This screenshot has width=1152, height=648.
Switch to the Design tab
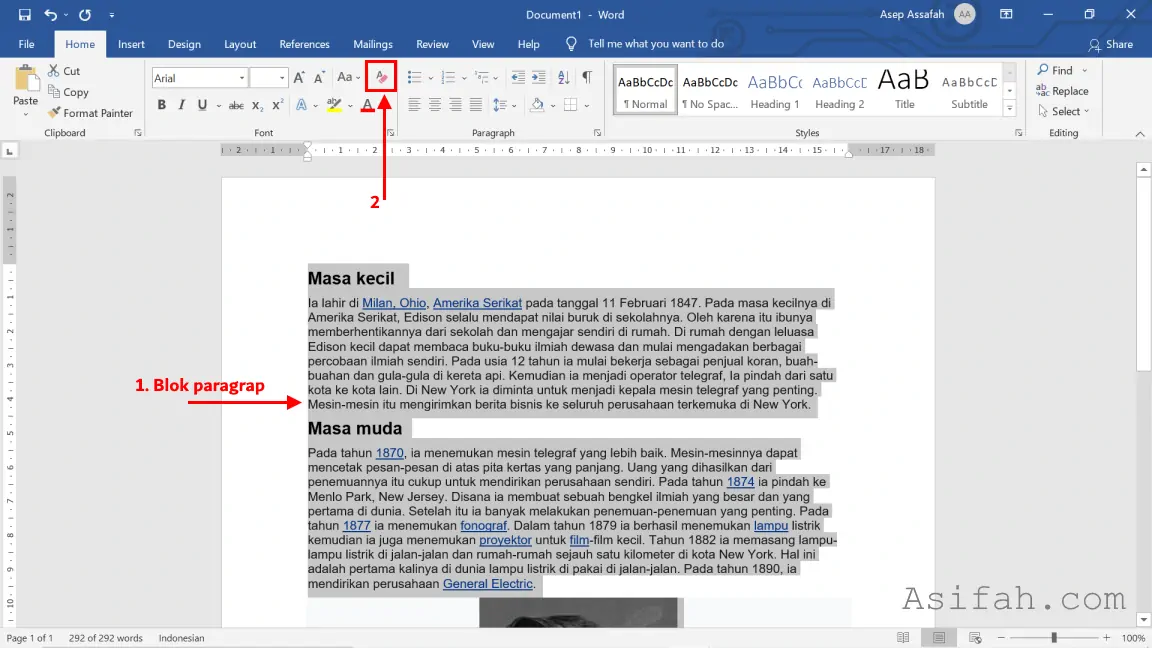184,44
